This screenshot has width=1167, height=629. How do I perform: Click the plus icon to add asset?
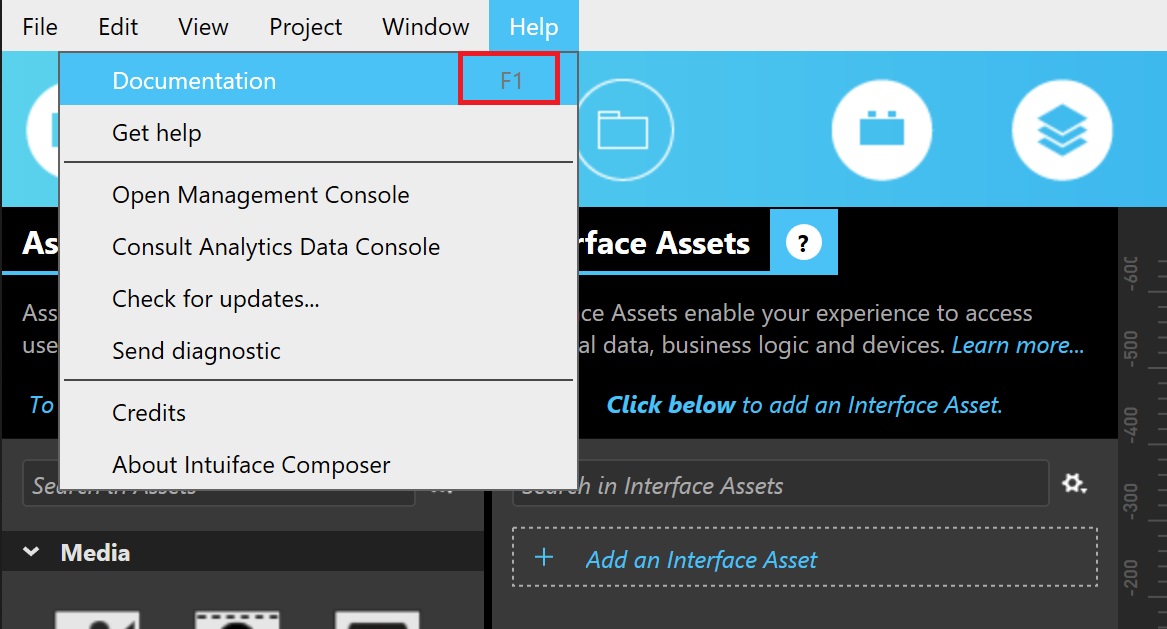[544, 558]
